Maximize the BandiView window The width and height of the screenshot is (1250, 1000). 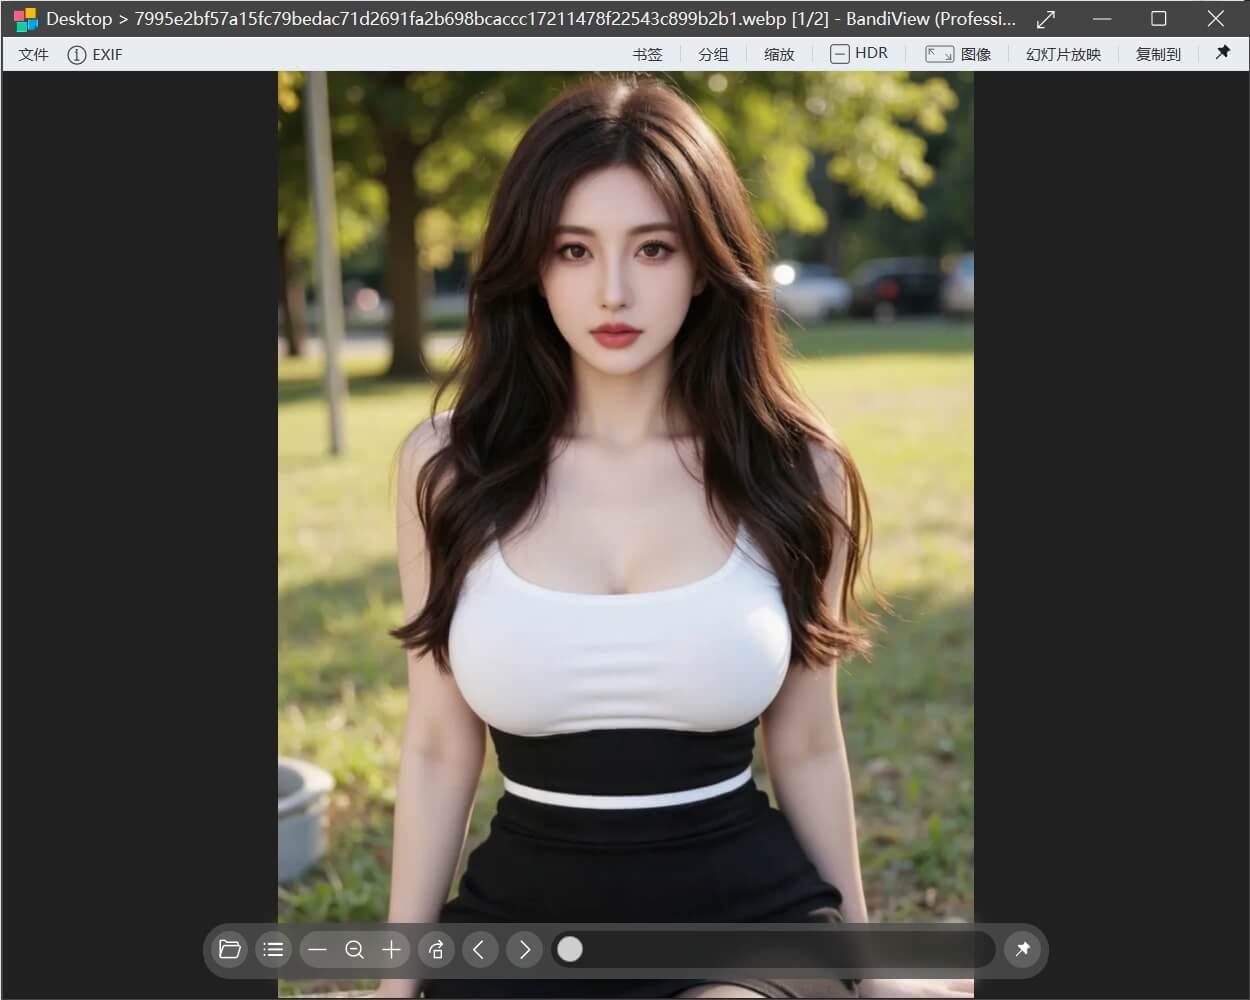[x=1159, y=18]
